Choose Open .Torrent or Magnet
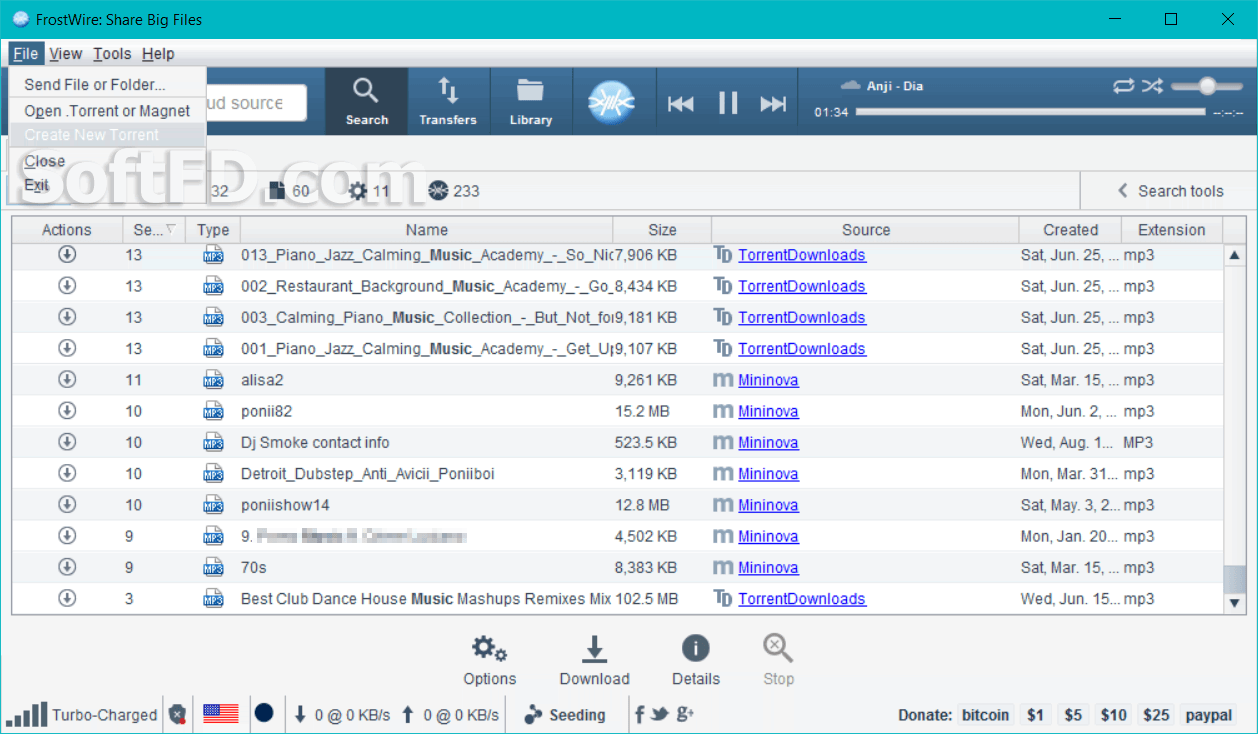Image resolution: width=1258 pixels, height=734 pixels. point(108,111)
